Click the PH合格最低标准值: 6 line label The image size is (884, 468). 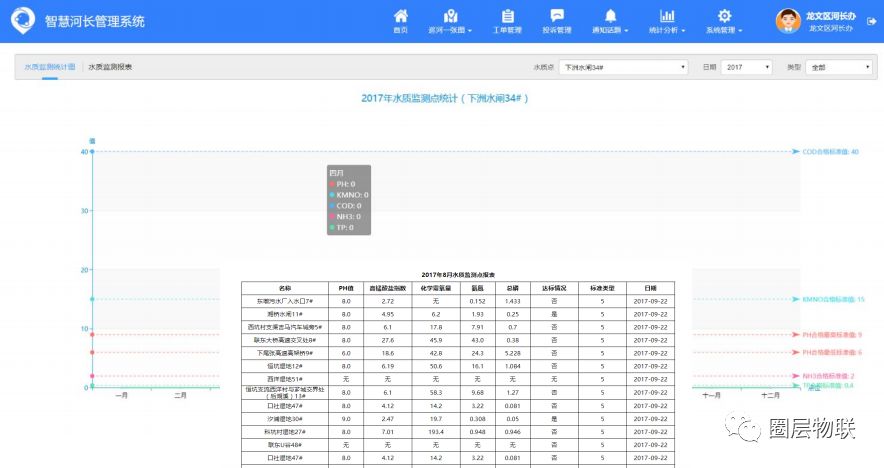pyautogui.click(x=832, y=352)
